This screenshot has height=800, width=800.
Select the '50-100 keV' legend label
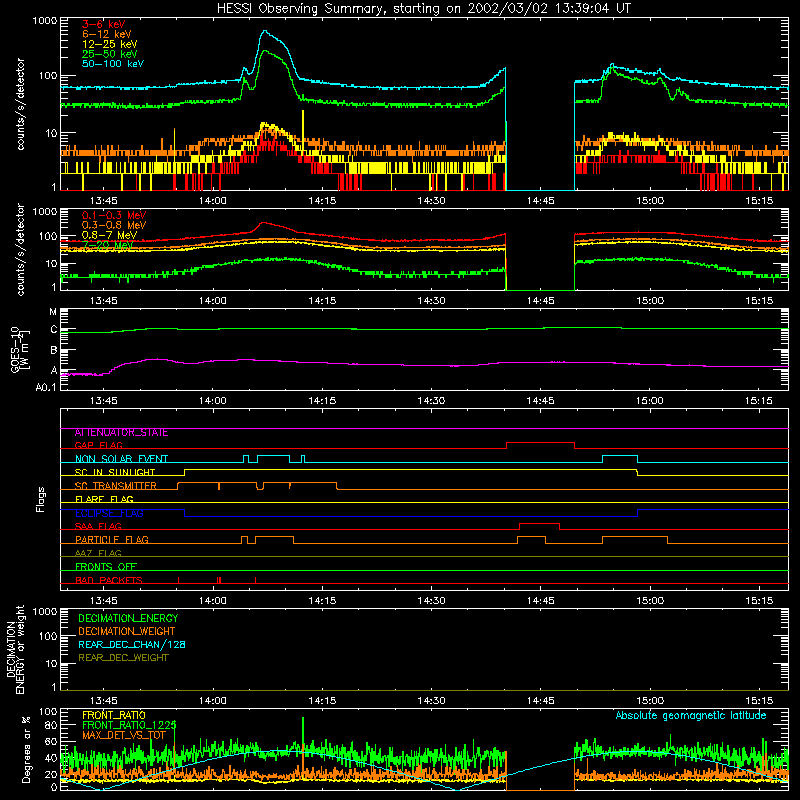[113, 64]
